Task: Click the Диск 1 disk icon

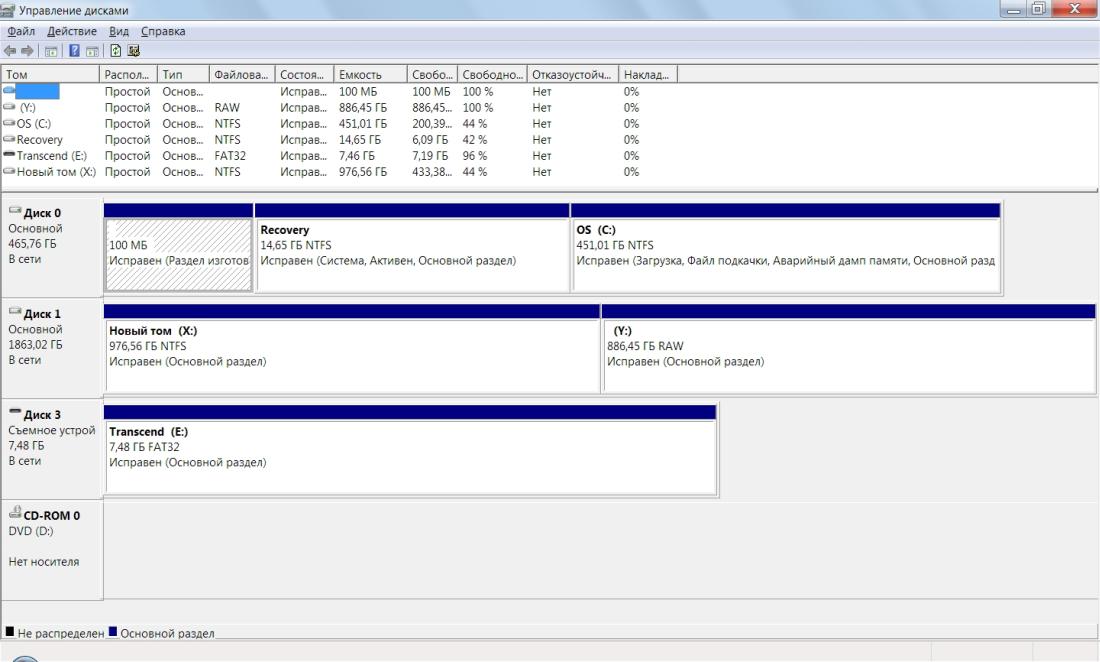Action: tap(15, 311)
